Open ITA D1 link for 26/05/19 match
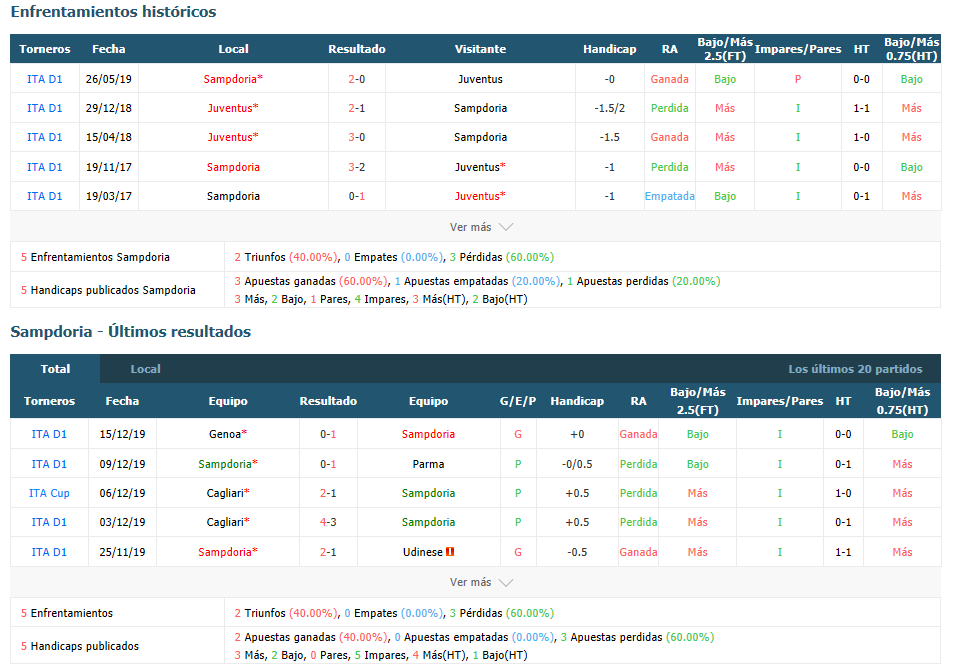956x670 pixels. [45, 79]
